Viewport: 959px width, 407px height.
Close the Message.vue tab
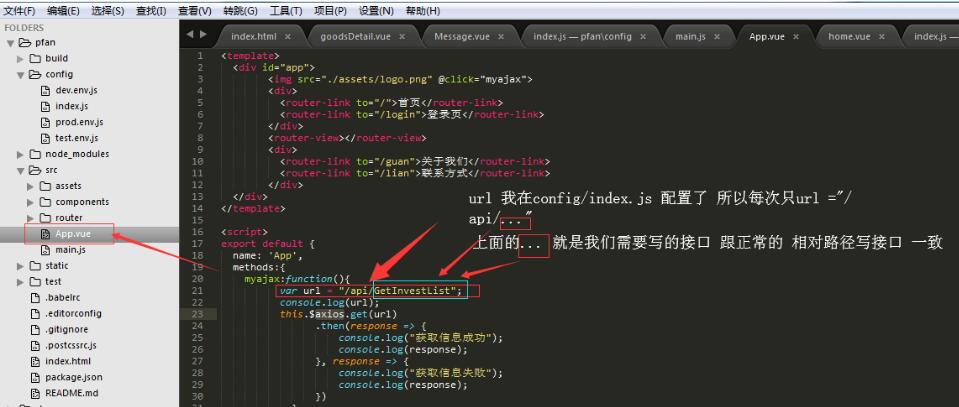[500, 37]
